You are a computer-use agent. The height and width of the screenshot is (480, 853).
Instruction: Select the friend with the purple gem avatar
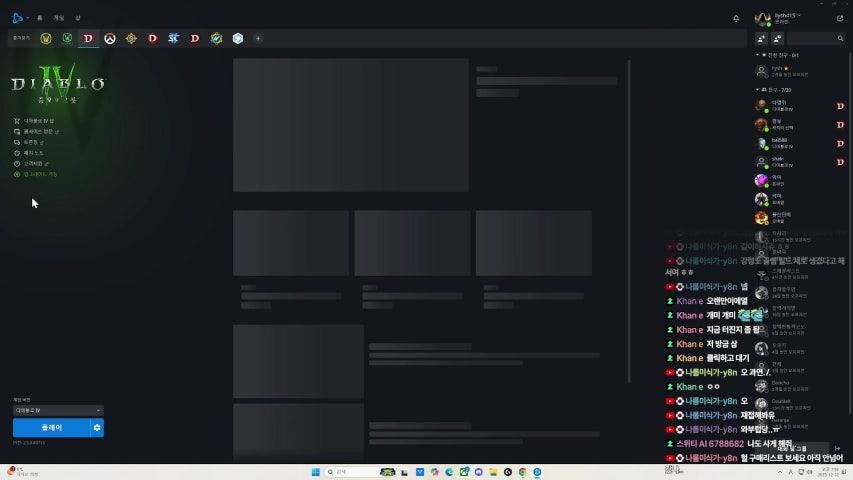pyautogui.click(x=762, y=180)
